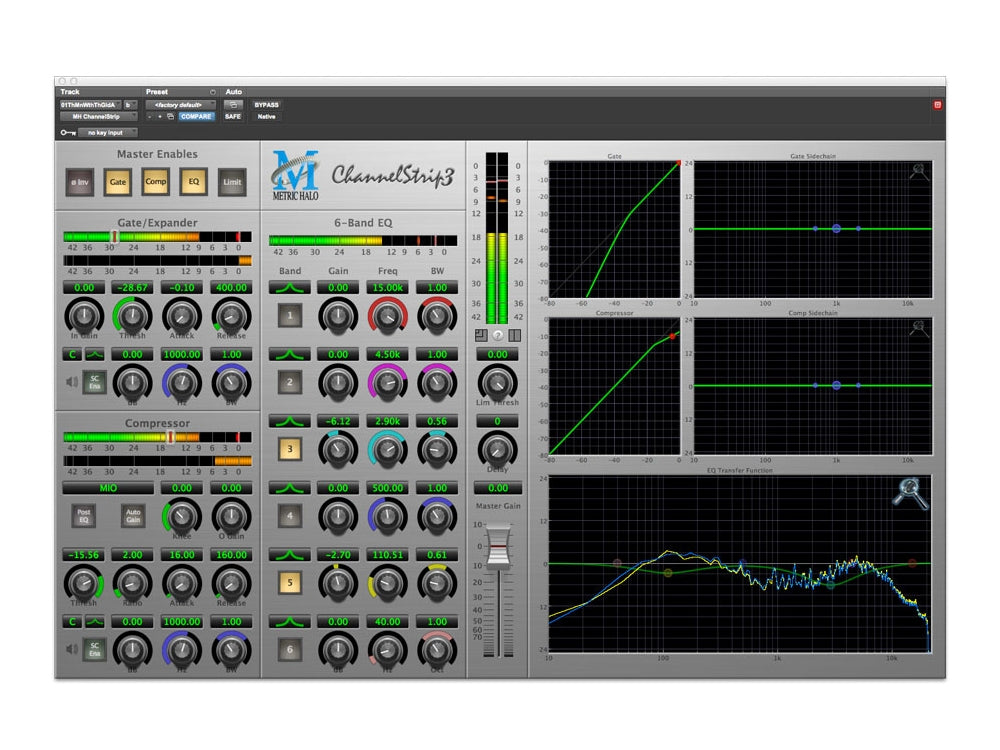The image size is (1000, 750).
Task: Open the 'no key input' selector
Action: tap(107, 133)
